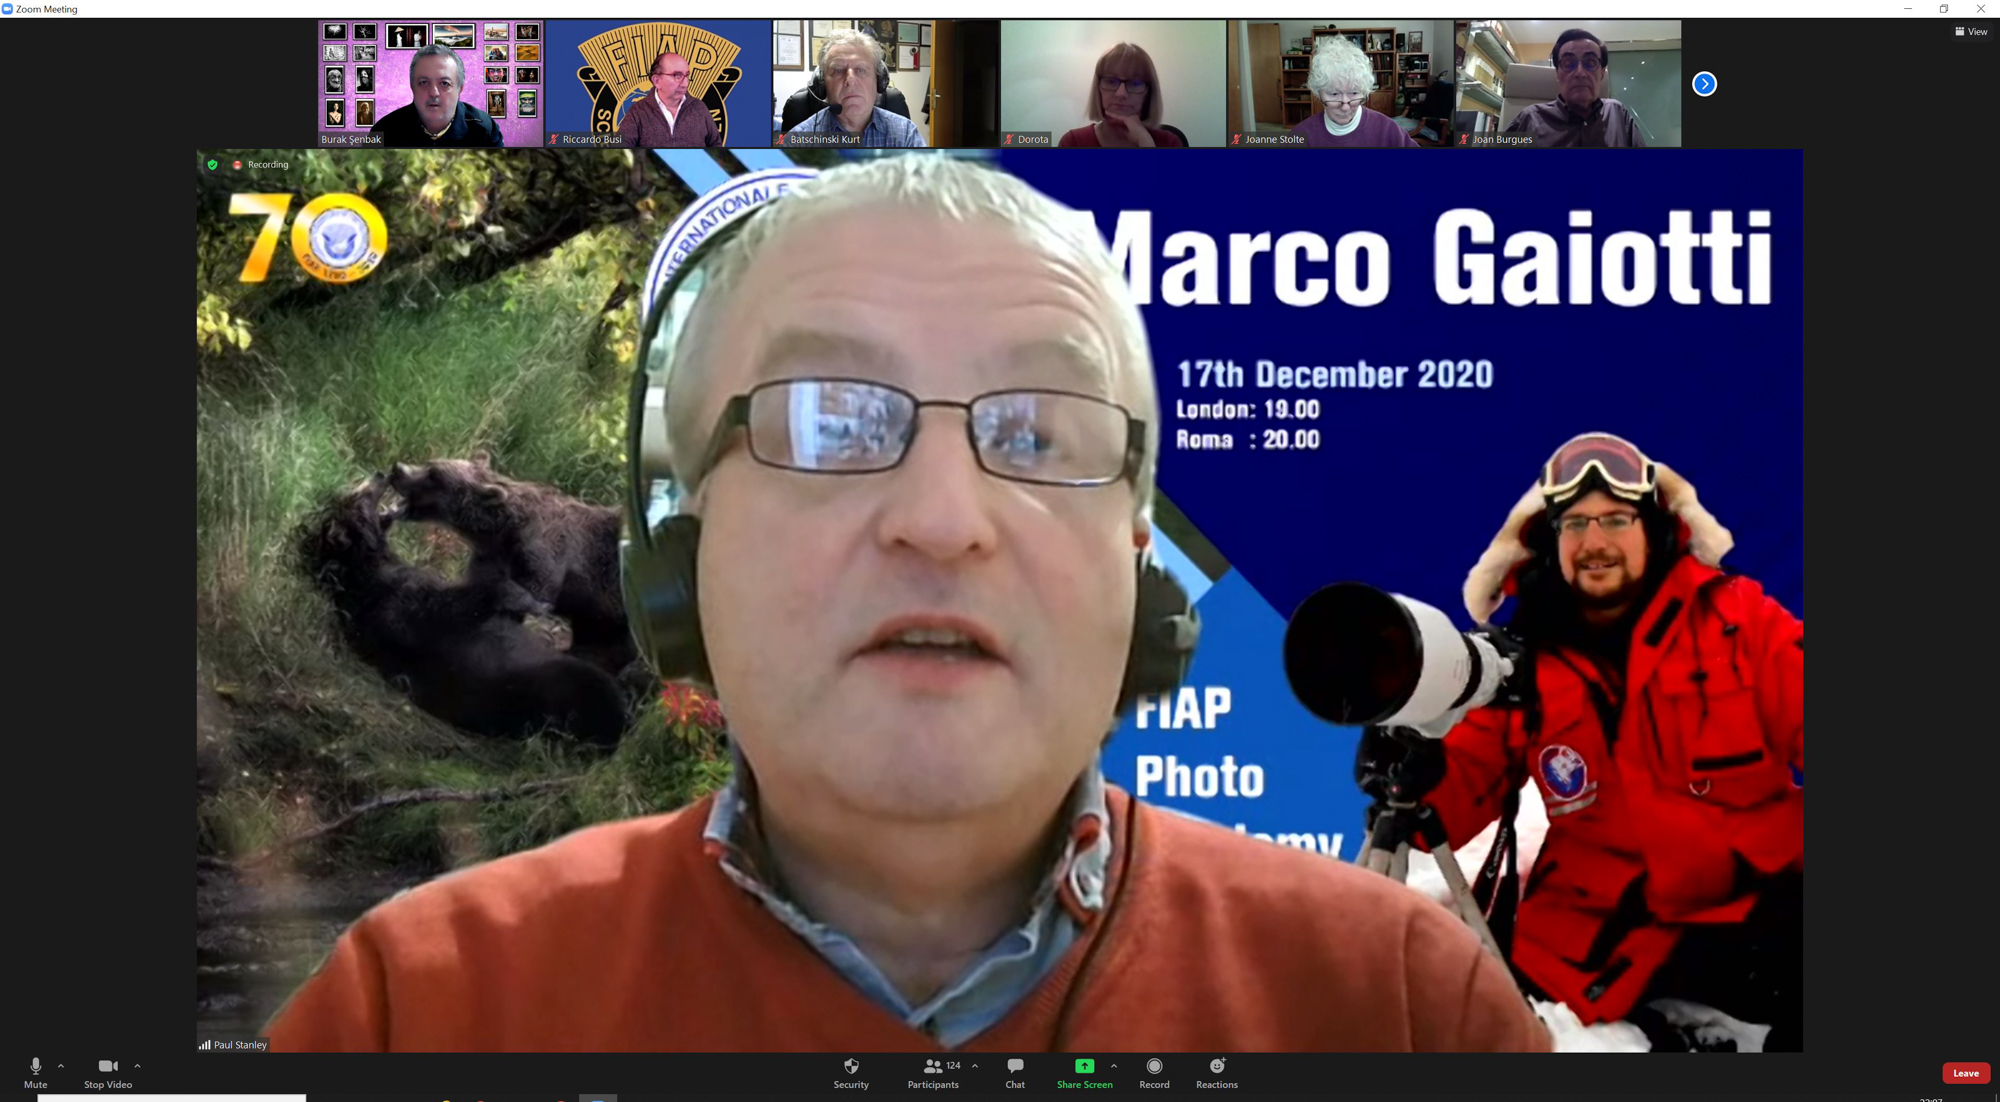Click Paul Stanley name label
The height and width of the screenshot is (1102, 2000).
[240, 1045]
